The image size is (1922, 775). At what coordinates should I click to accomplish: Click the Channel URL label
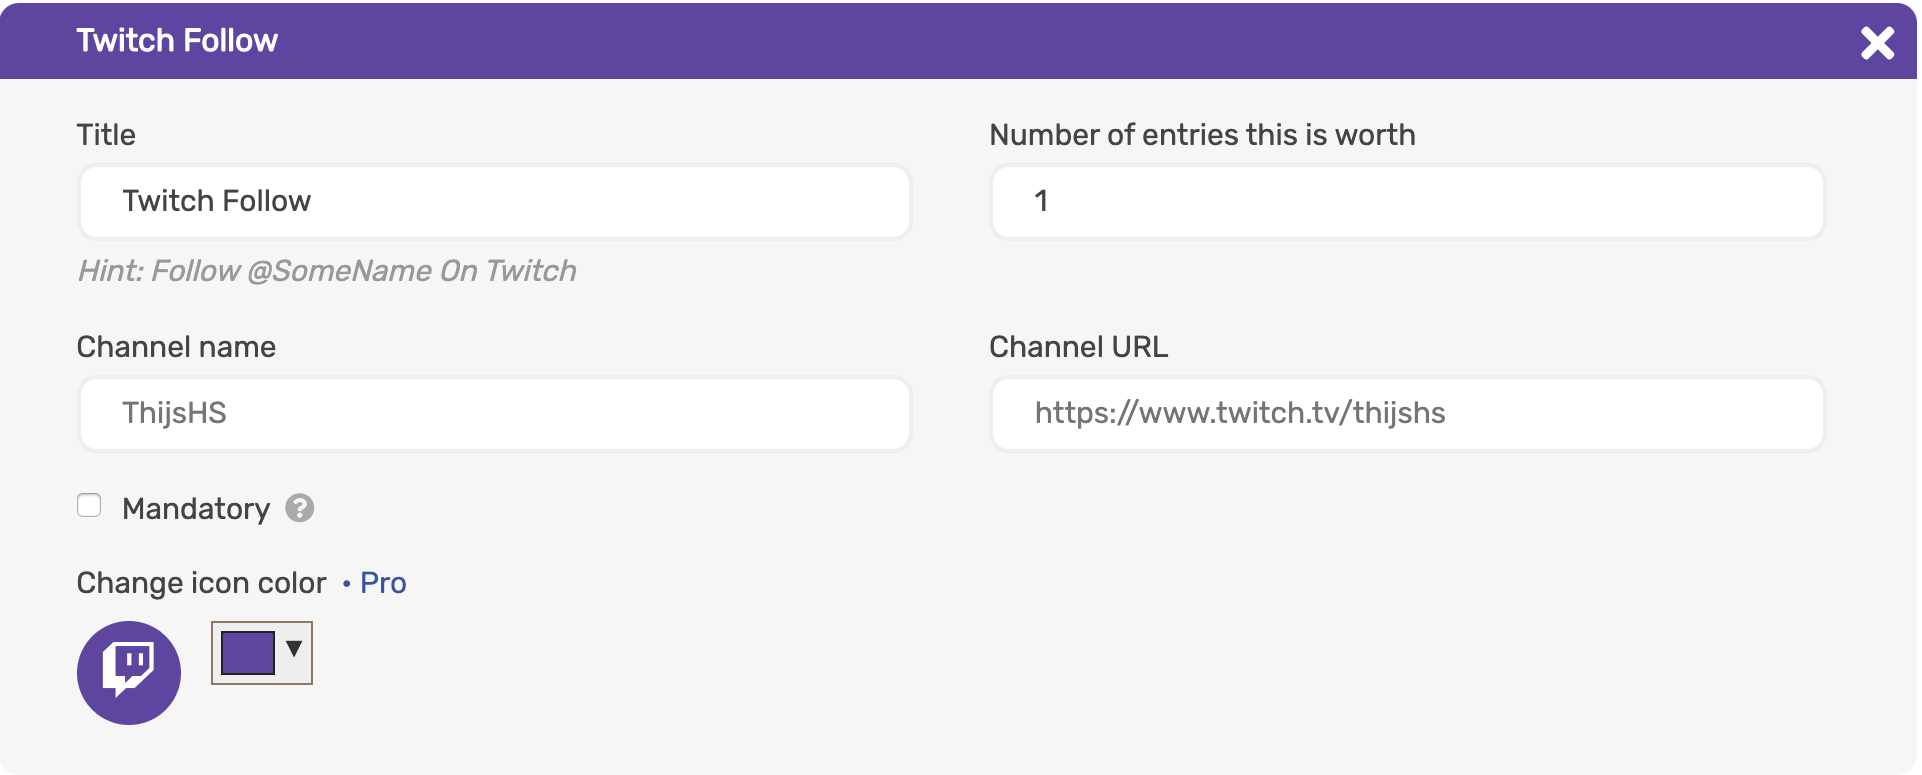coord(1078,347)
